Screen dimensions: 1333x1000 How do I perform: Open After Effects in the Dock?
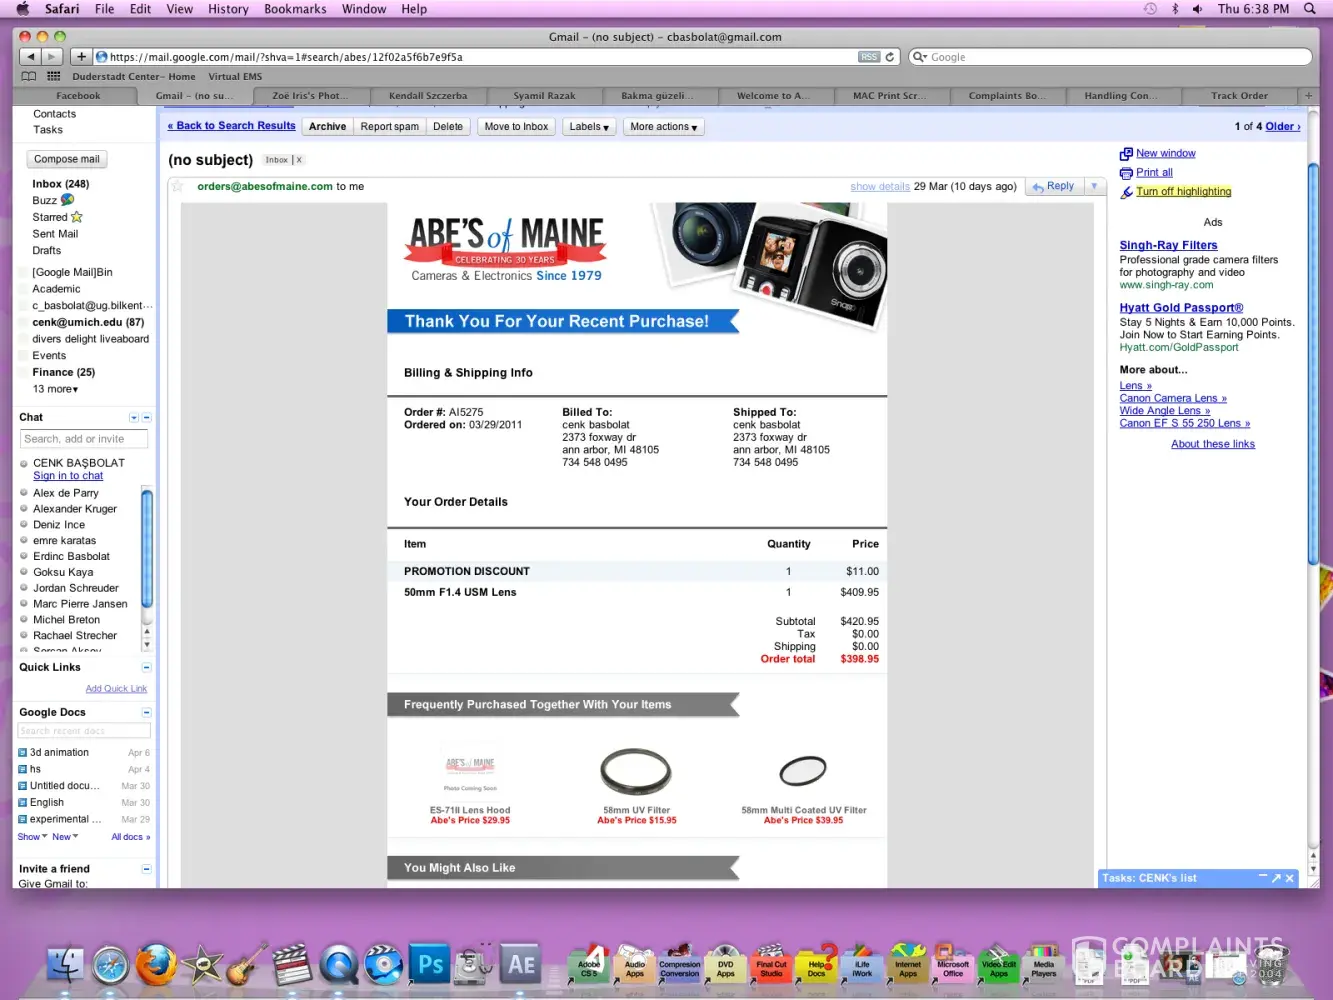(521, 965)
